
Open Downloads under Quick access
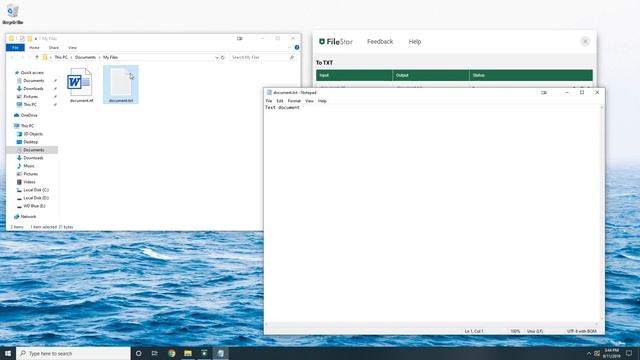coord(33,89)
